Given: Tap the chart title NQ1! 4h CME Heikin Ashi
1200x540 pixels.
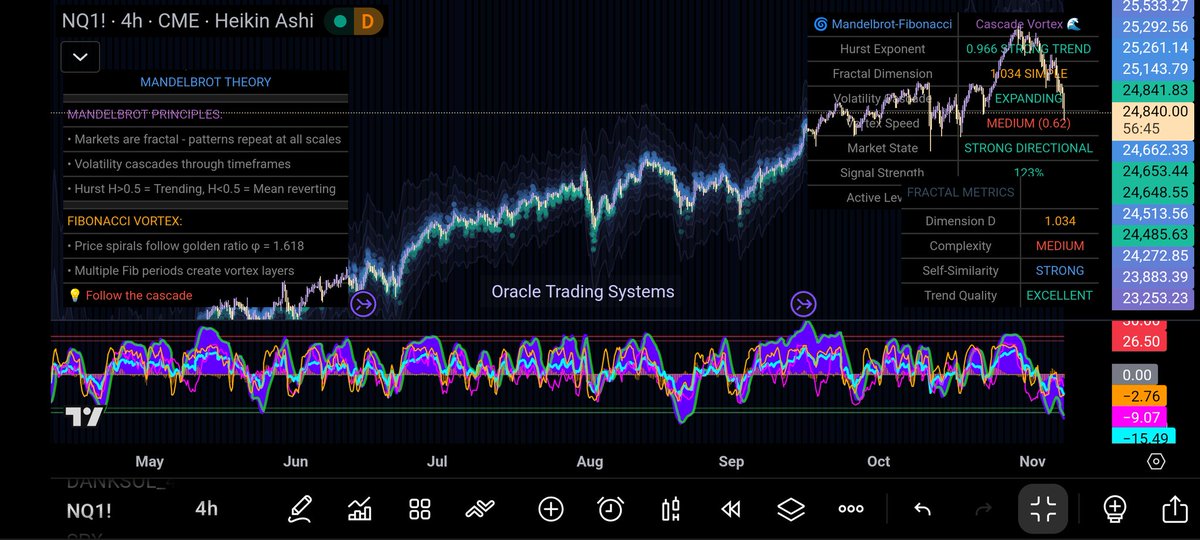Looking at the screenshot, I should tap(187, 20).
